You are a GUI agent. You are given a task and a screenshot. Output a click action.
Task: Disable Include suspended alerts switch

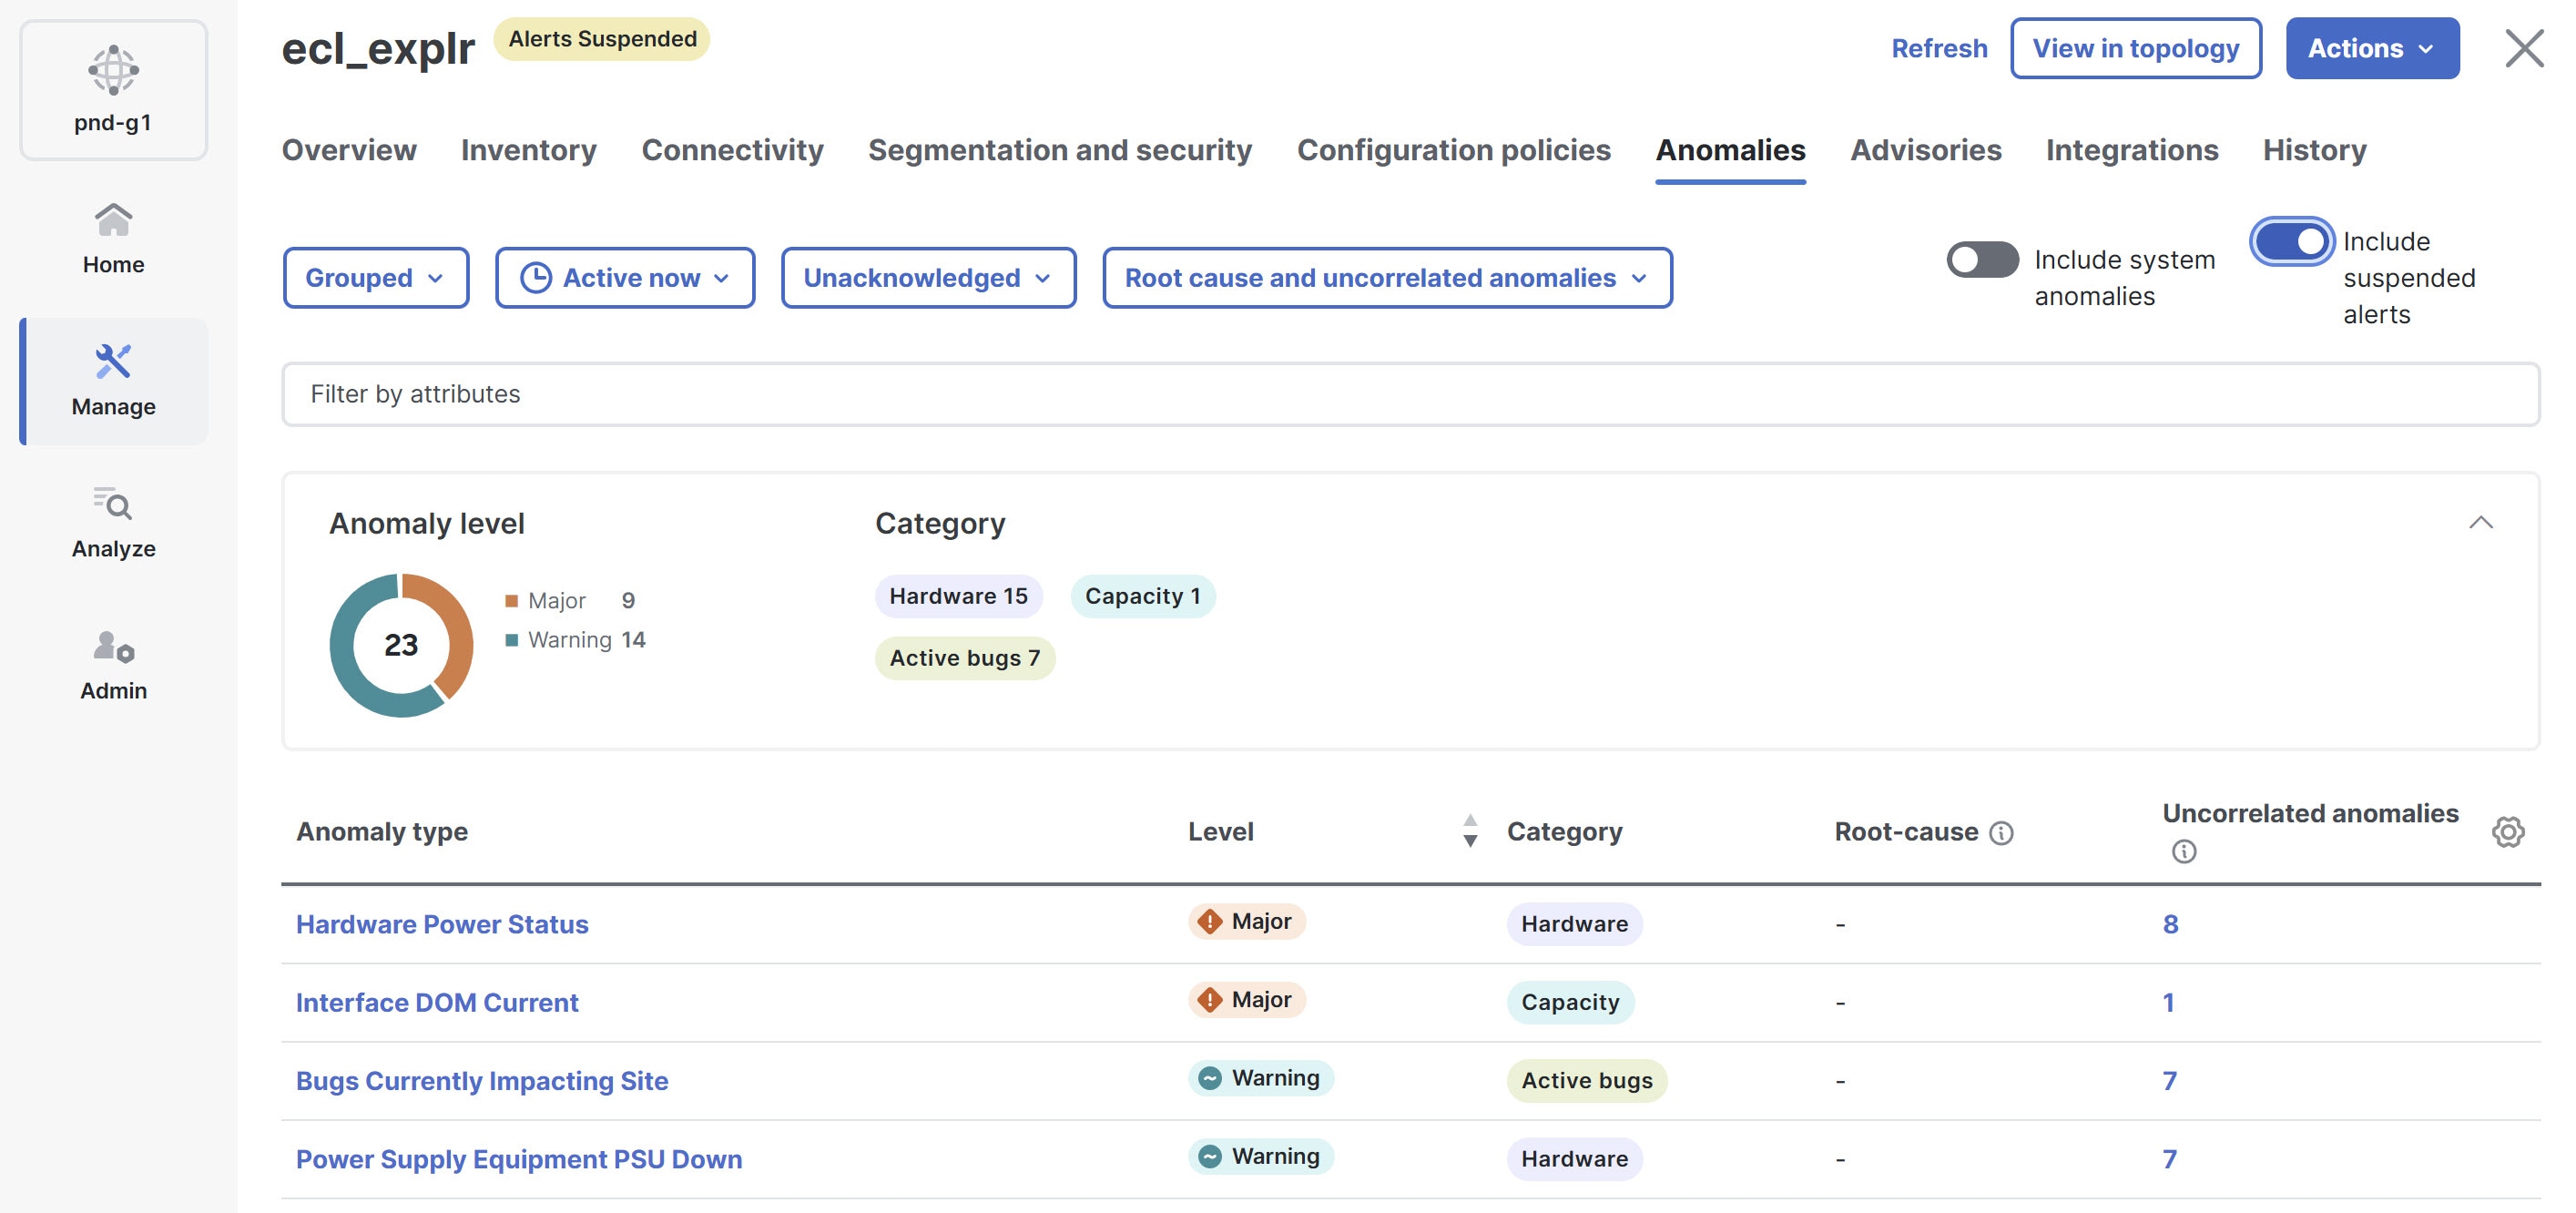[2291, 241]
